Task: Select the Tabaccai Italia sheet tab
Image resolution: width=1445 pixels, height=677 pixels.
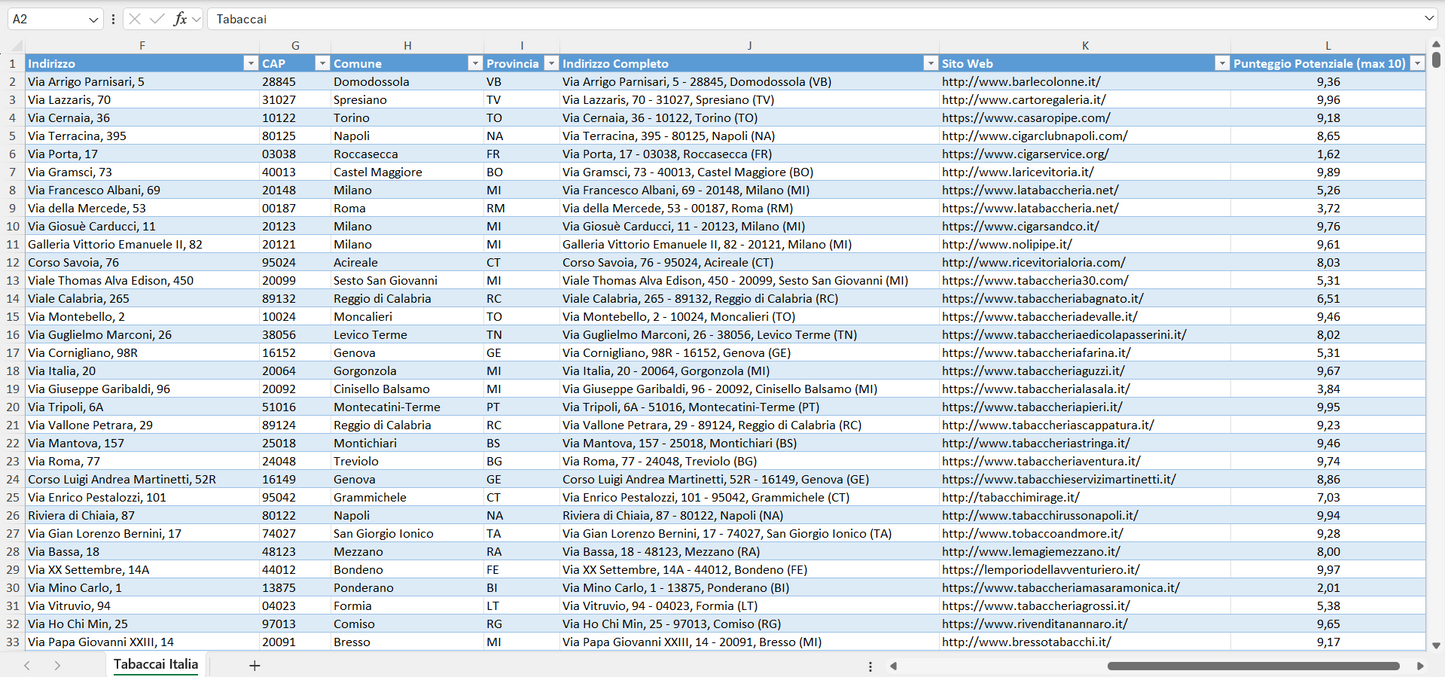Action: 155,663
